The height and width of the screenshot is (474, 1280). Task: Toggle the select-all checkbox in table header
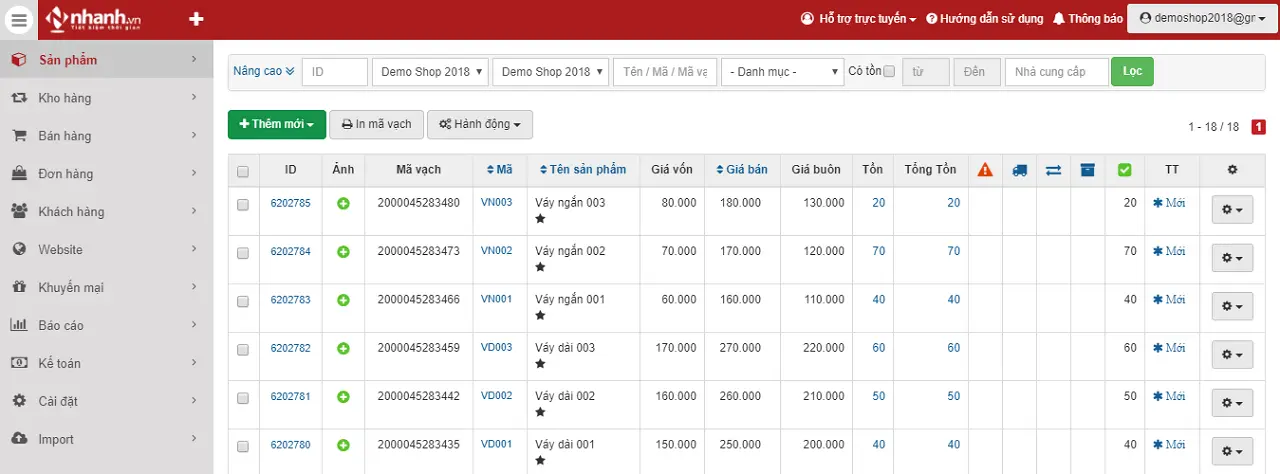pyautogui.click(x=243, y=171)
